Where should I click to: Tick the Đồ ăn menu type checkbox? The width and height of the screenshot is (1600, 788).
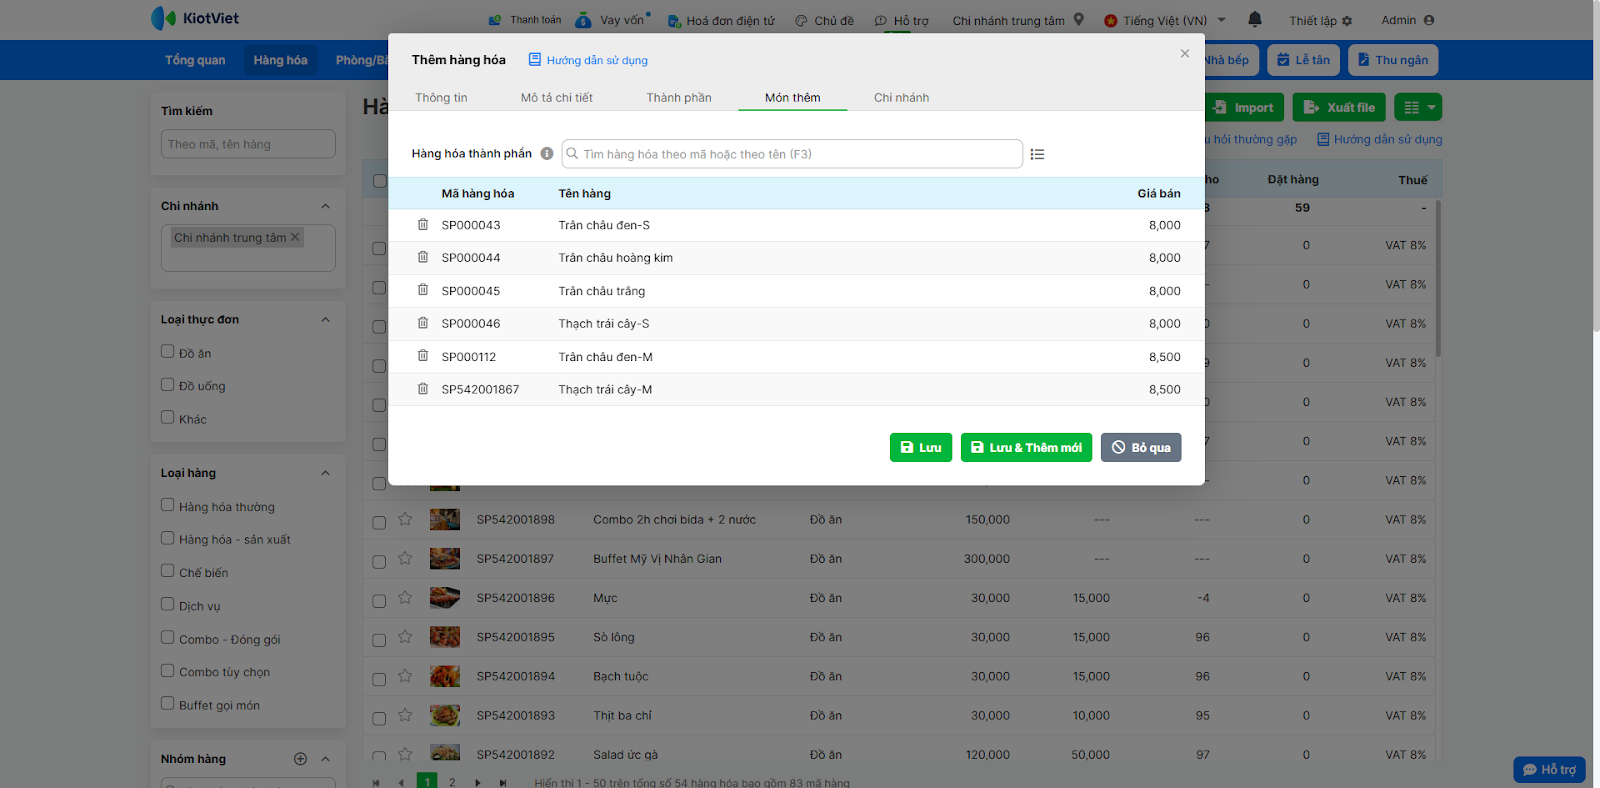tap(168, 351)
